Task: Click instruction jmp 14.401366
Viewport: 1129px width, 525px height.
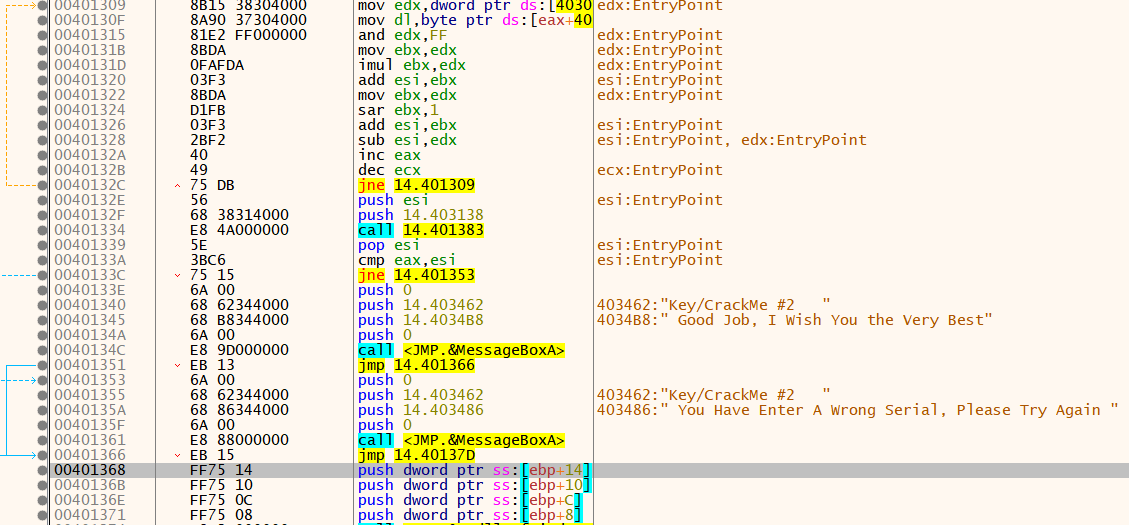Action: (x=416, y=365)
